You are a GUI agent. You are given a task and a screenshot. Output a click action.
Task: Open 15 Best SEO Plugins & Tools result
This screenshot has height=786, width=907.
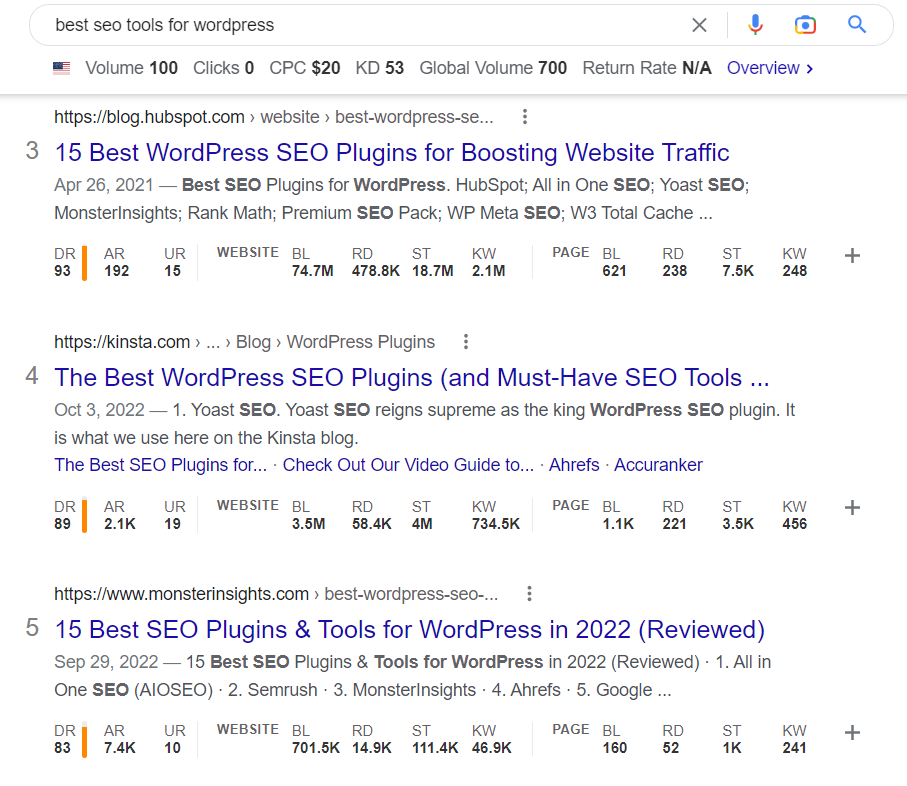(x=410, y=630)
